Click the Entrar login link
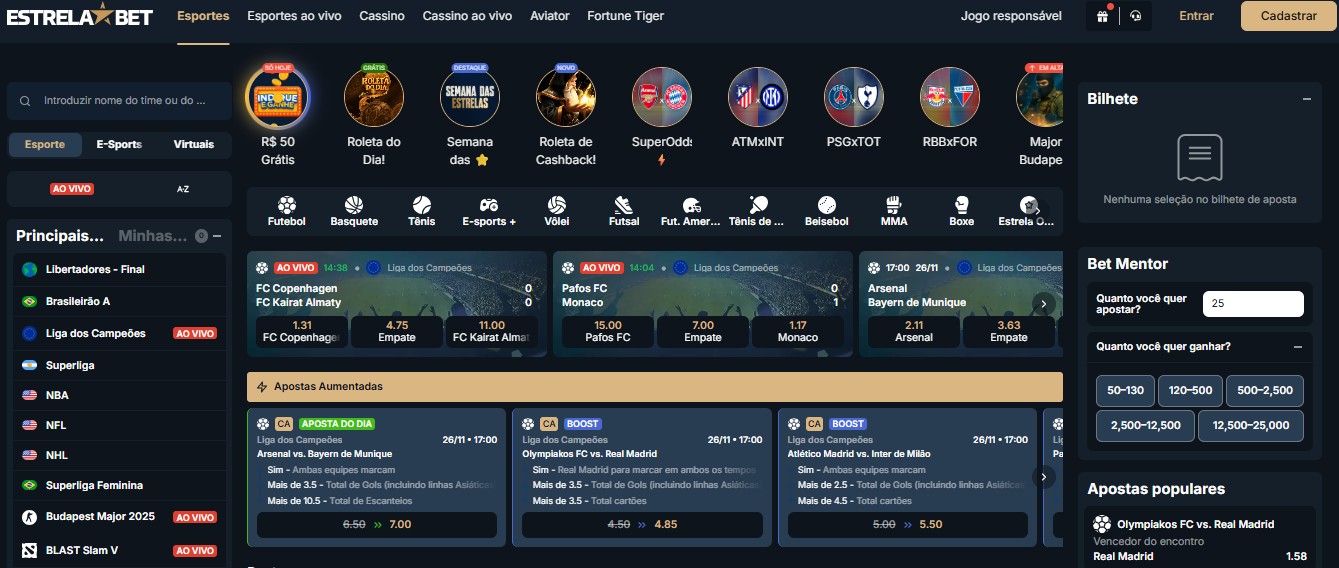 point(1197,16)
